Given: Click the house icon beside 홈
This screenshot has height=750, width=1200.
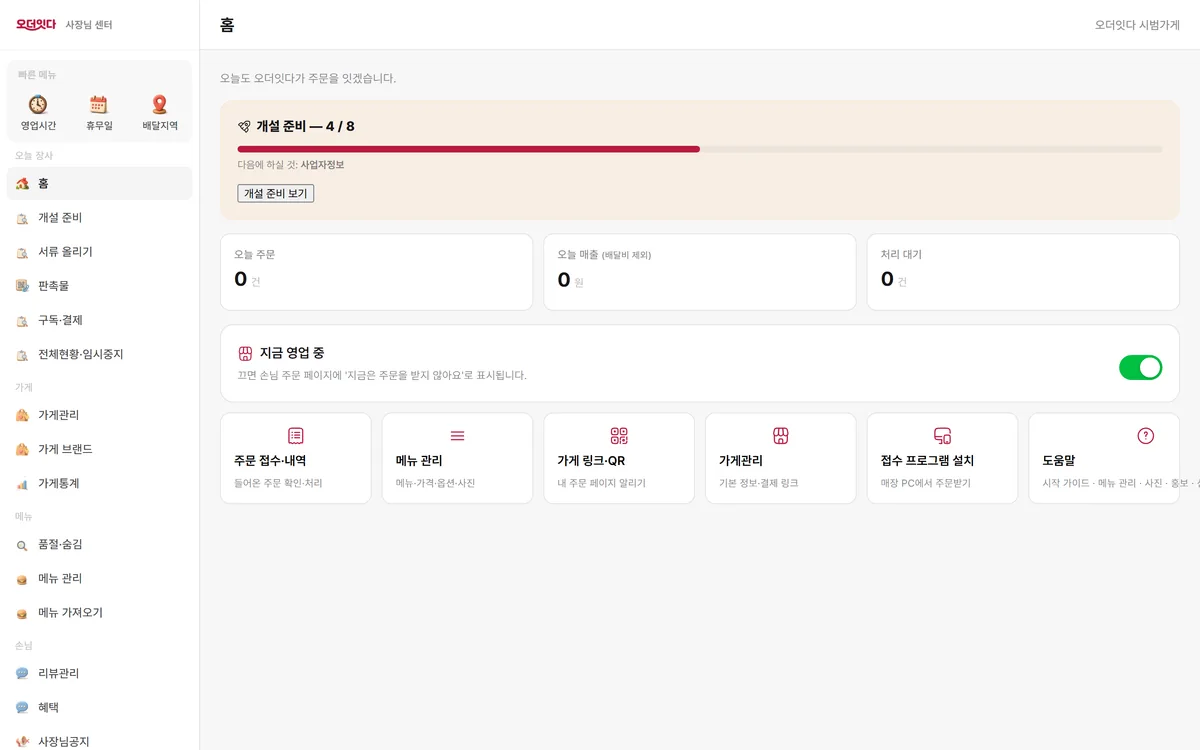Looking at the screenshot, I should (x=22, y=184).
